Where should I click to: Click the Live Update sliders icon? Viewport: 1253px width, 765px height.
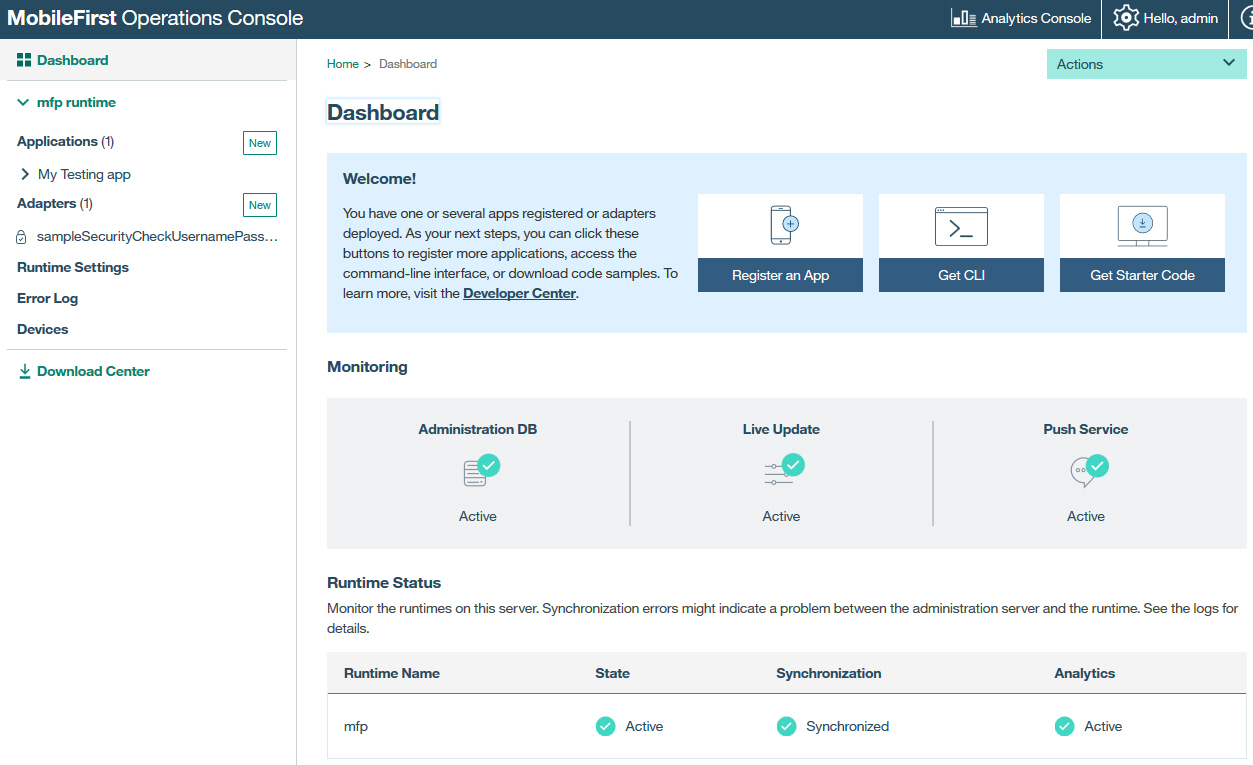(782, 470)
